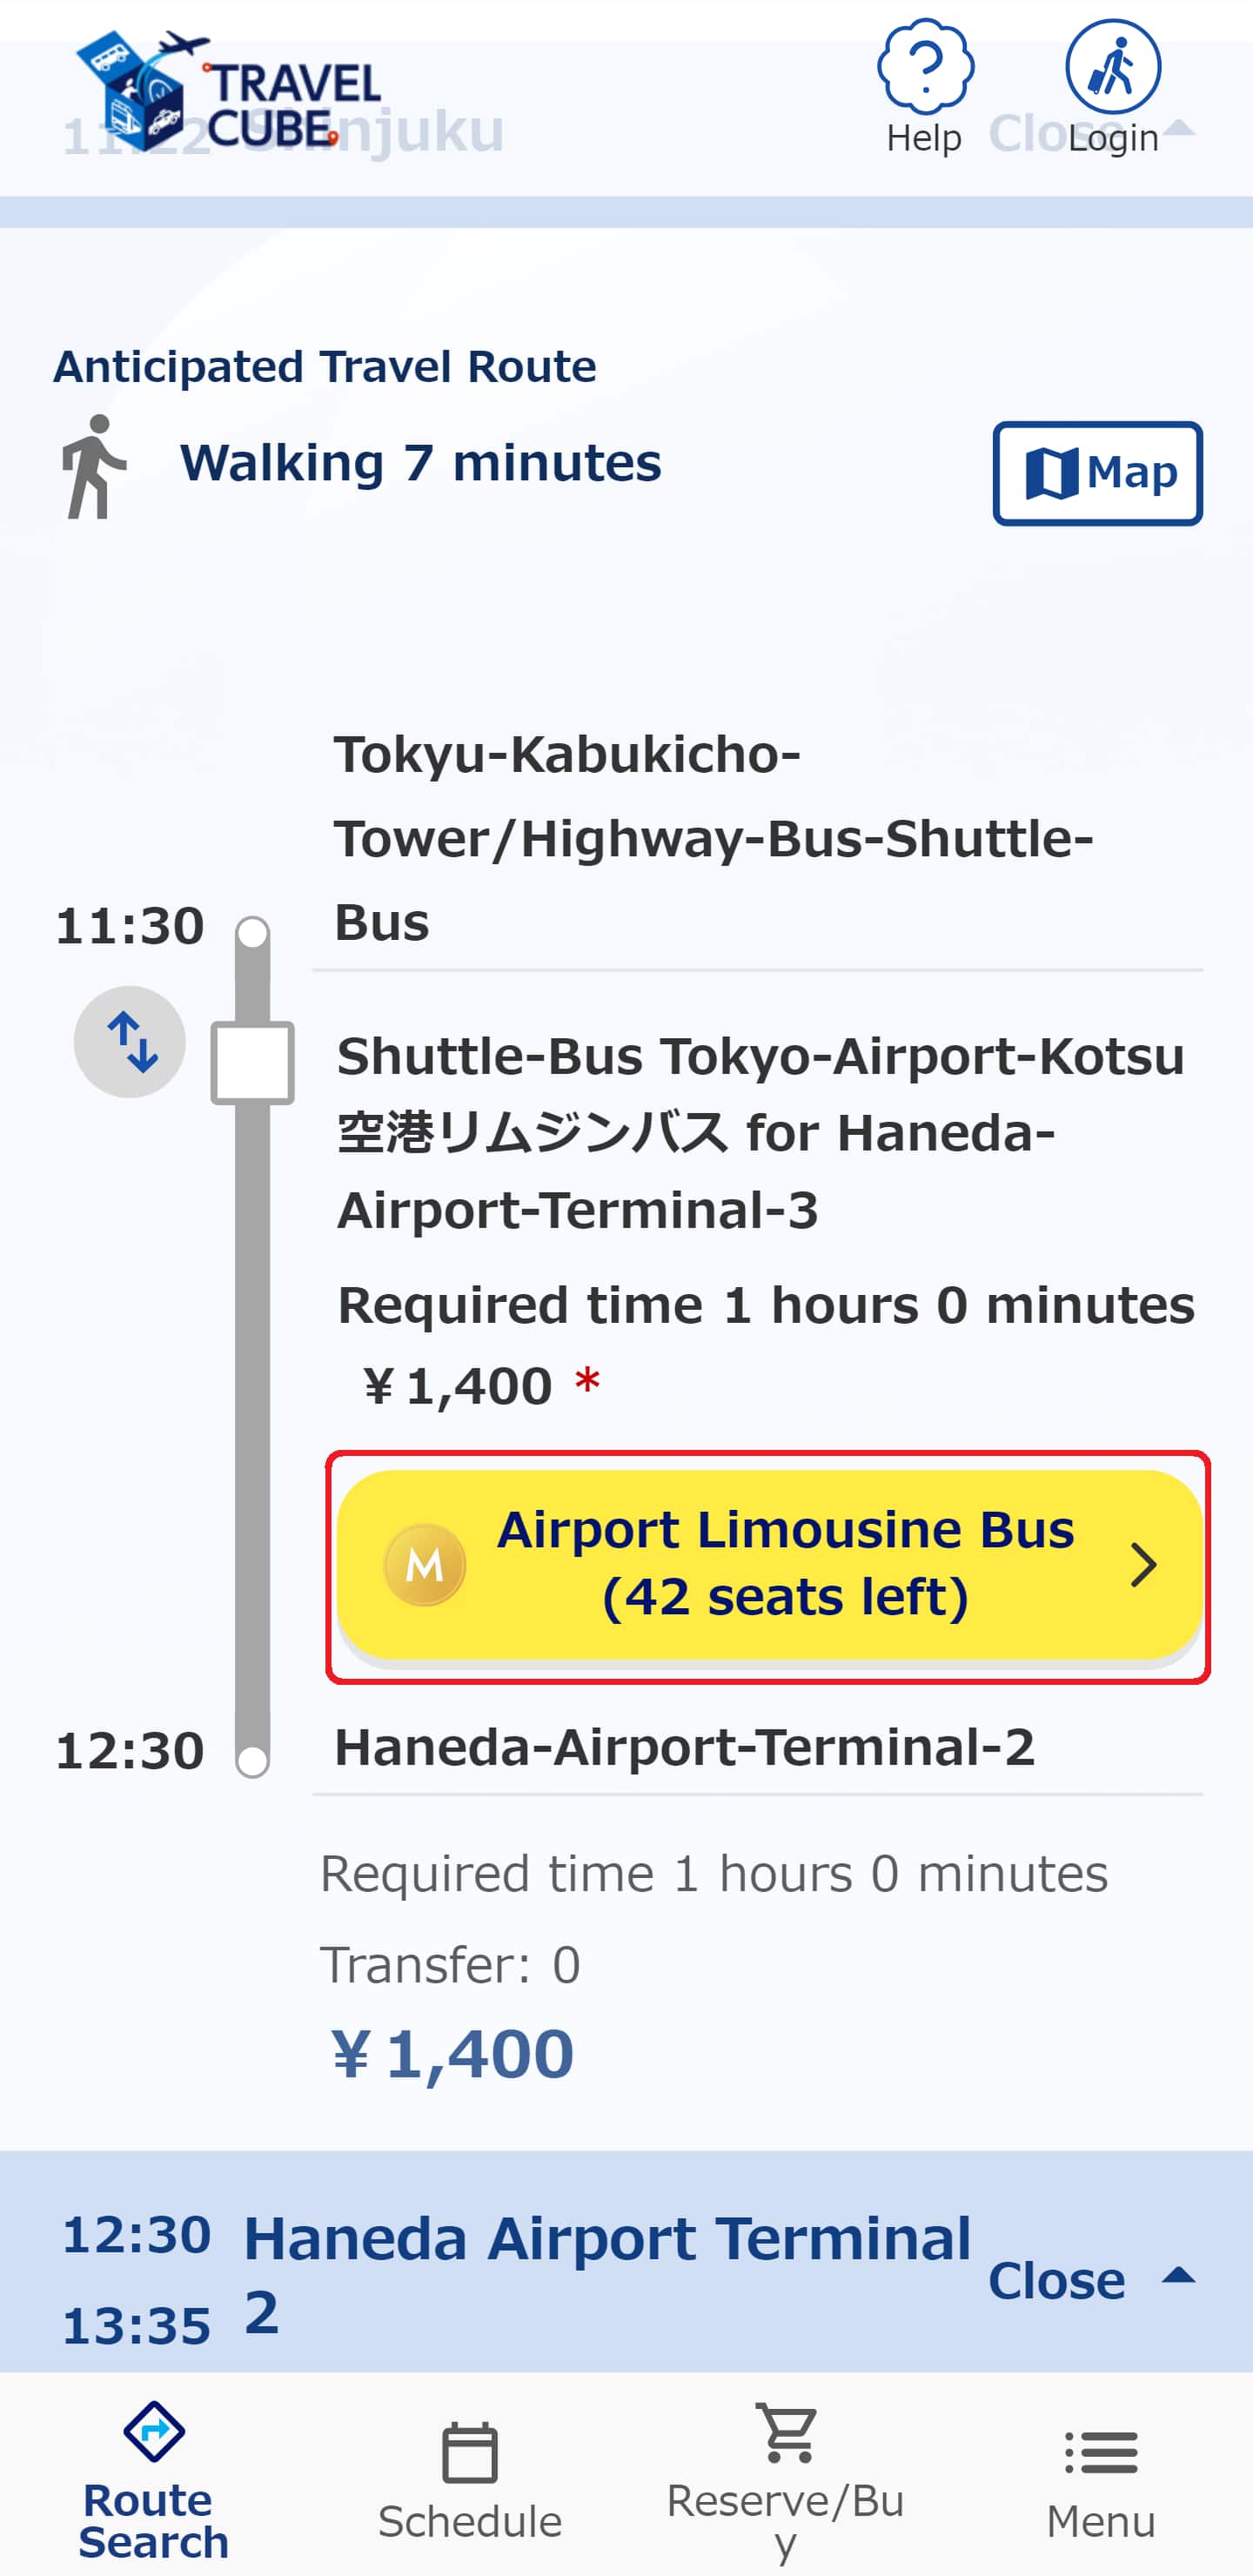Tap the gold M coin icon
The width and height of the screenshot is (1253, 2576).
425,1565
